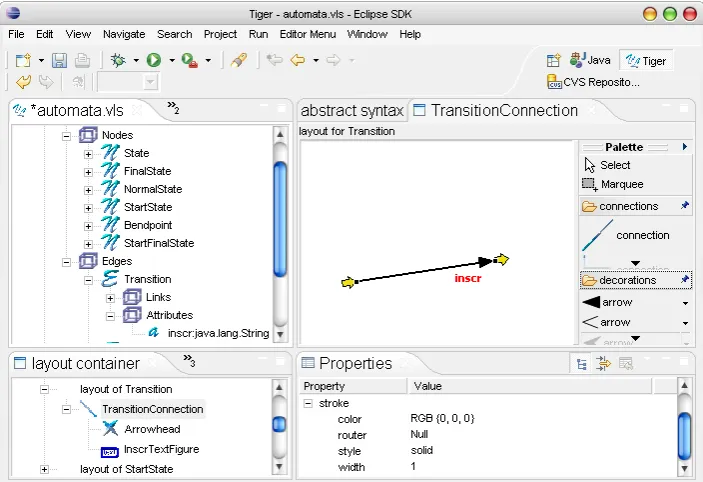Click the flashlight Search icon
Screen dimensions: 703x482
coord(239,60)
